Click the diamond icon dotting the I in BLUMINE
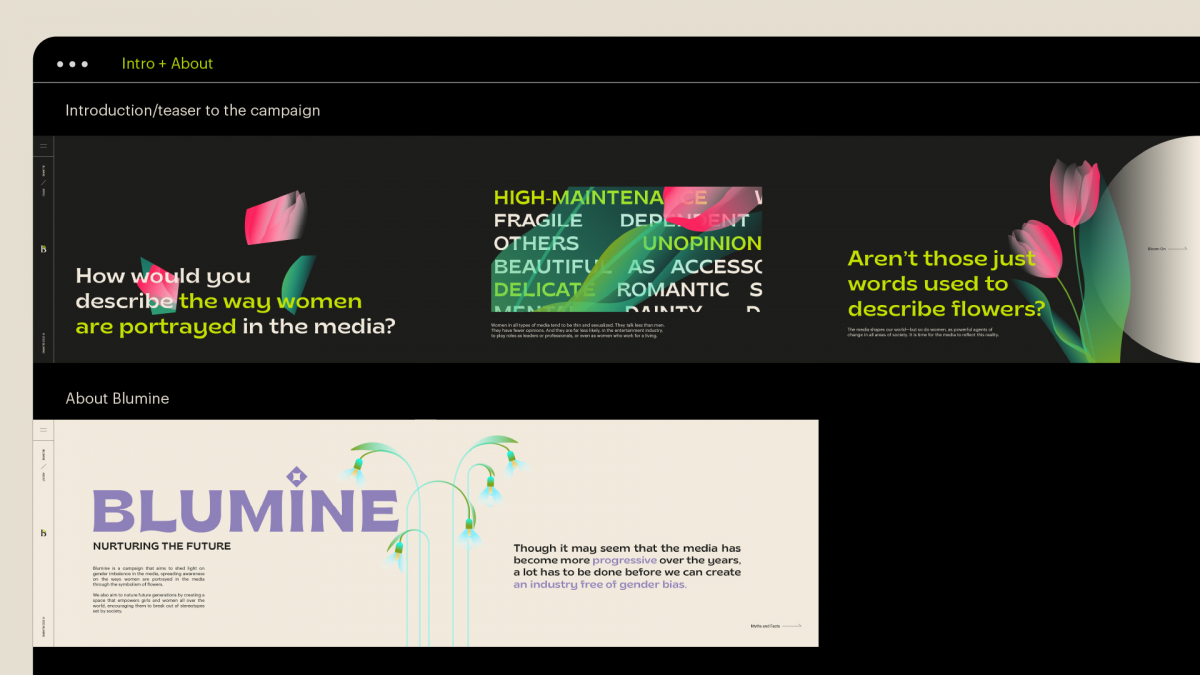Viewport: 1200px width, 675px height. (x=295, y=475)
